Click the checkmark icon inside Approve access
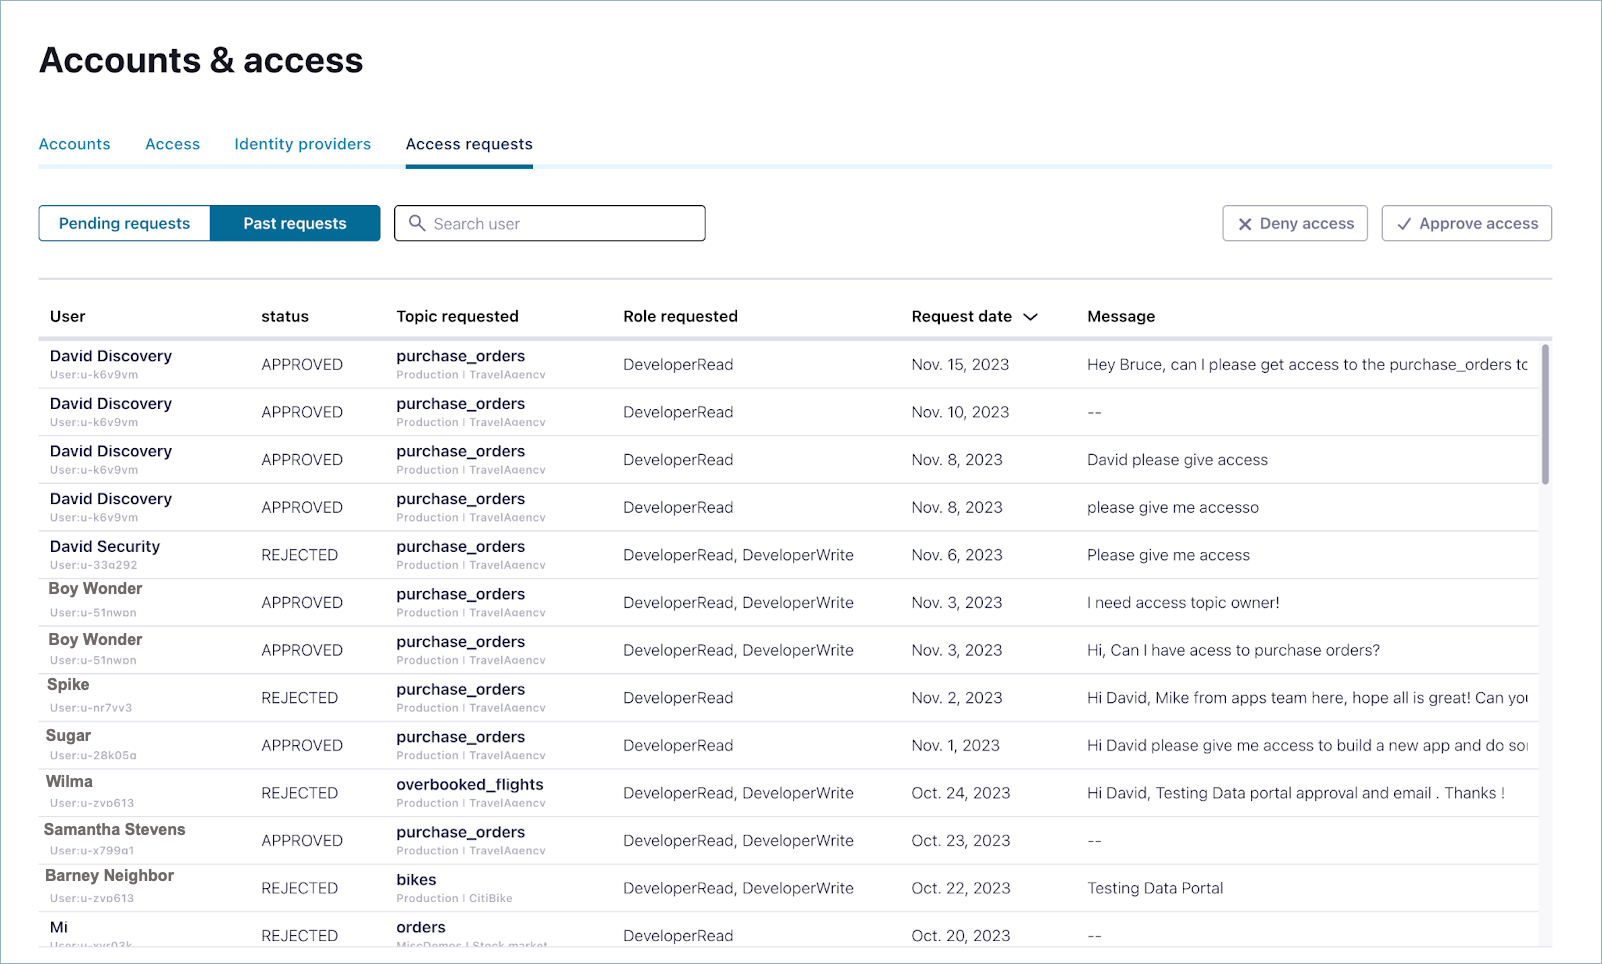The width and height of the screenshot is (1602, 964). point(1405,223)
